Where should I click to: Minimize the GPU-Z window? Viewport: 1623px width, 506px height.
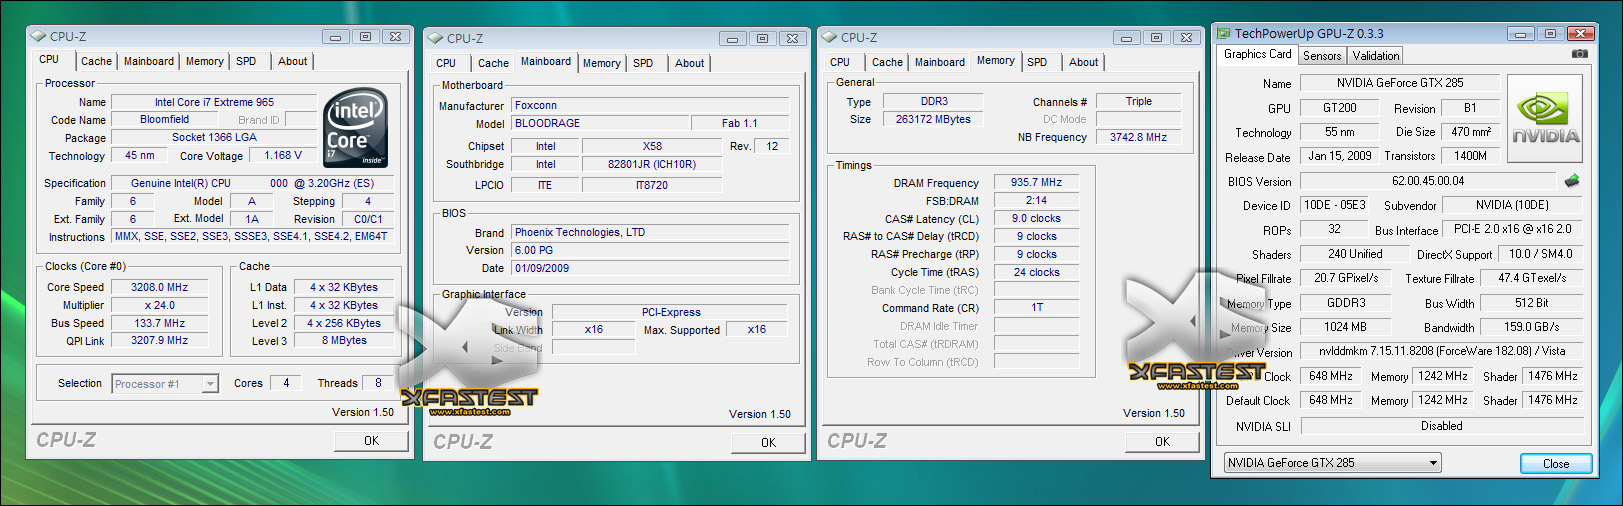pyautogui.click(x=1521, y=33)
